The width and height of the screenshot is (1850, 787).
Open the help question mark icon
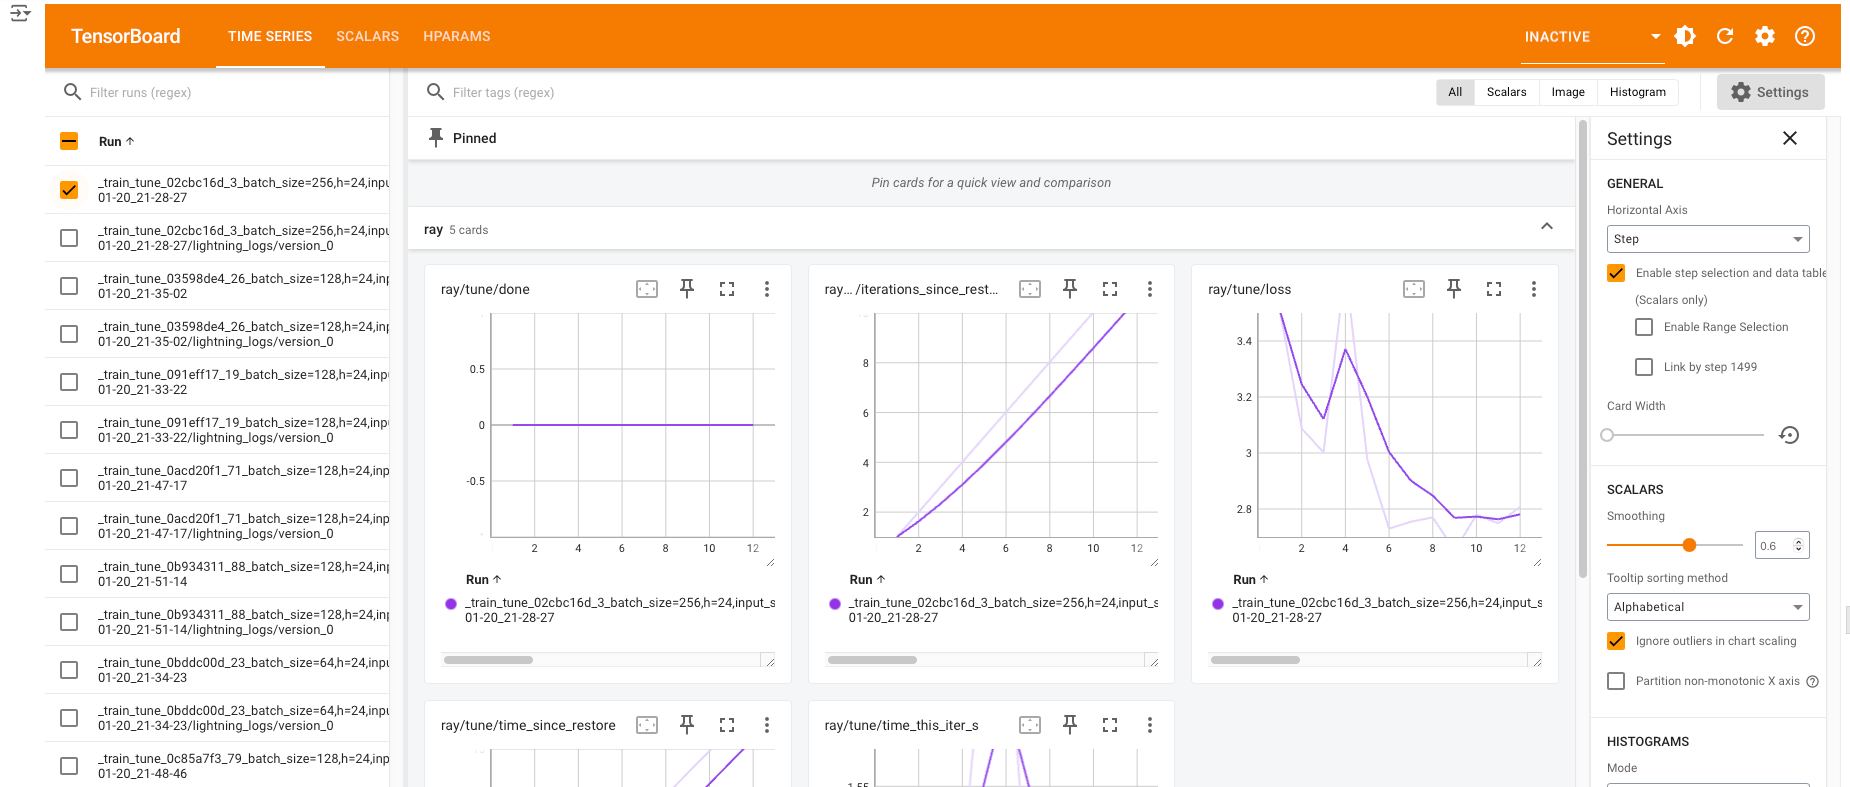point(1805,36)
